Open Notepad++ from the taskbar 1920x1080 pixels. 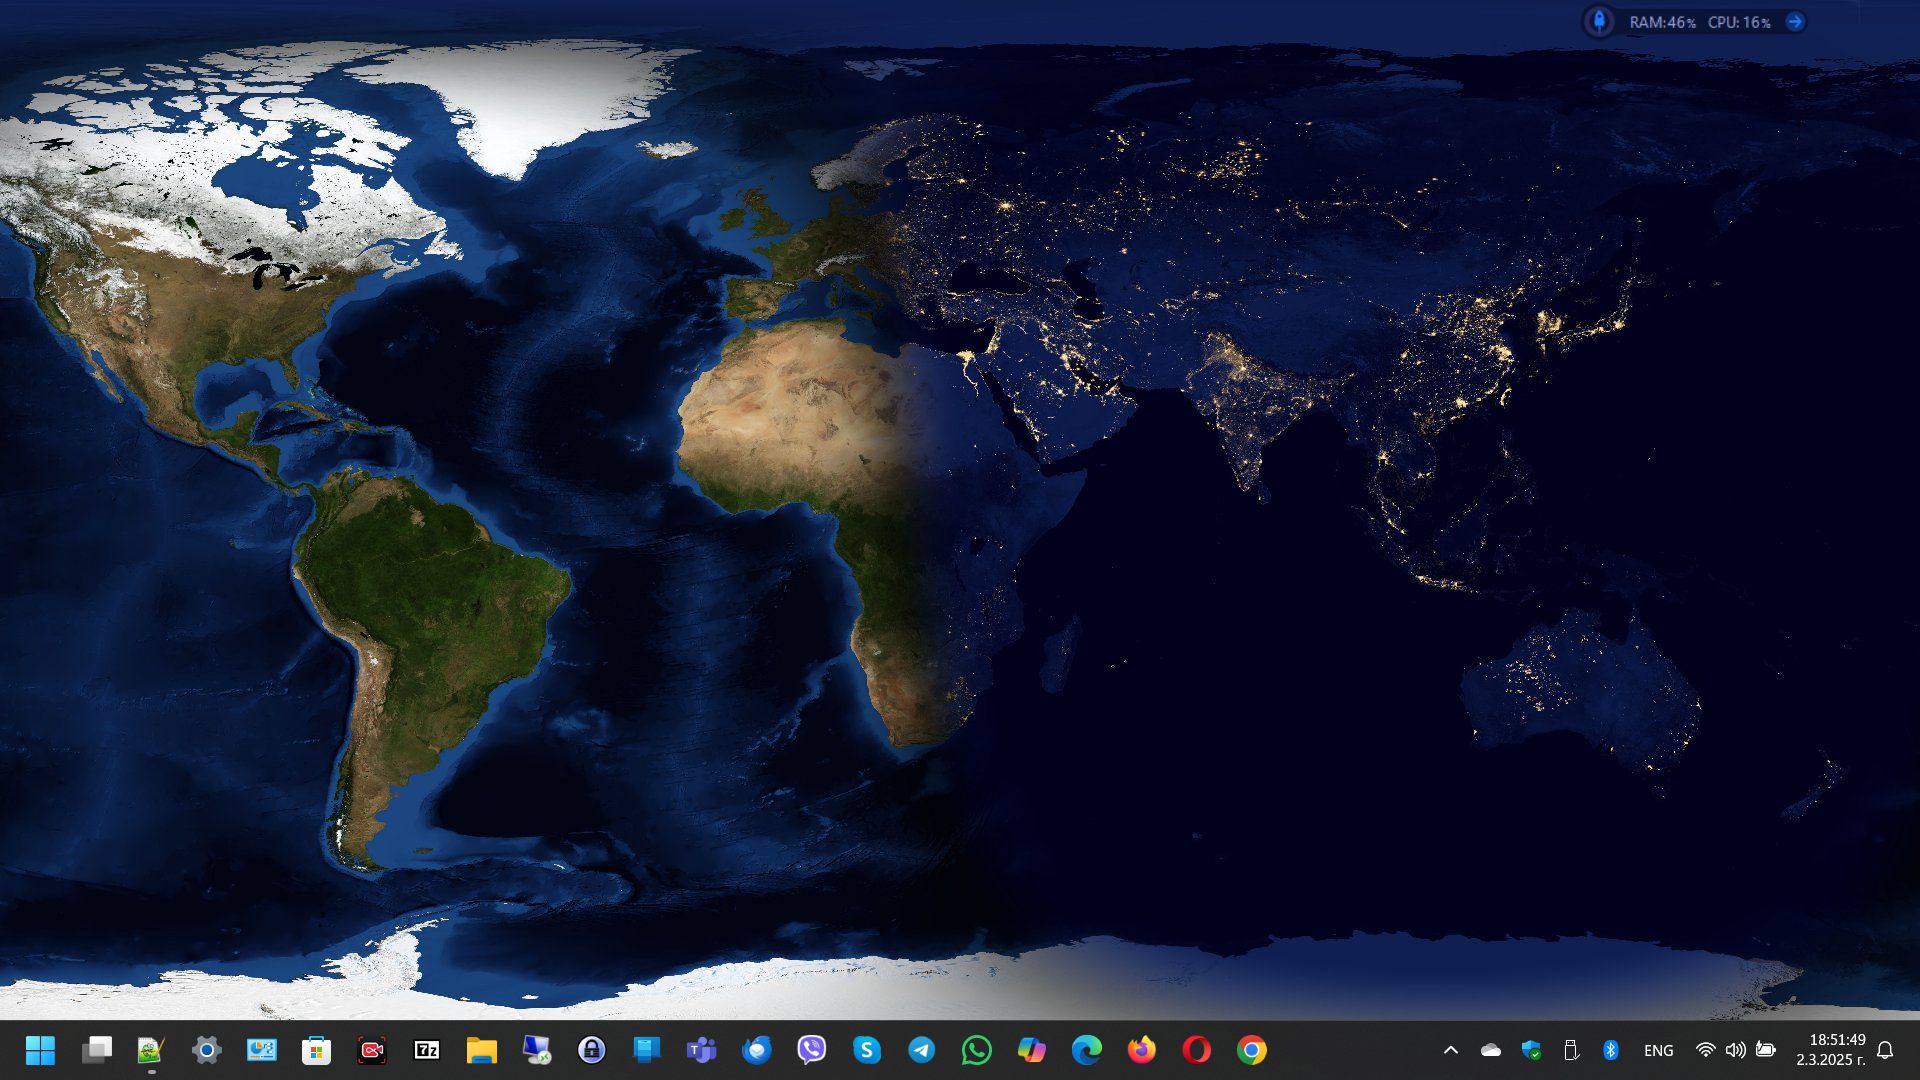tap(151, 1050)
